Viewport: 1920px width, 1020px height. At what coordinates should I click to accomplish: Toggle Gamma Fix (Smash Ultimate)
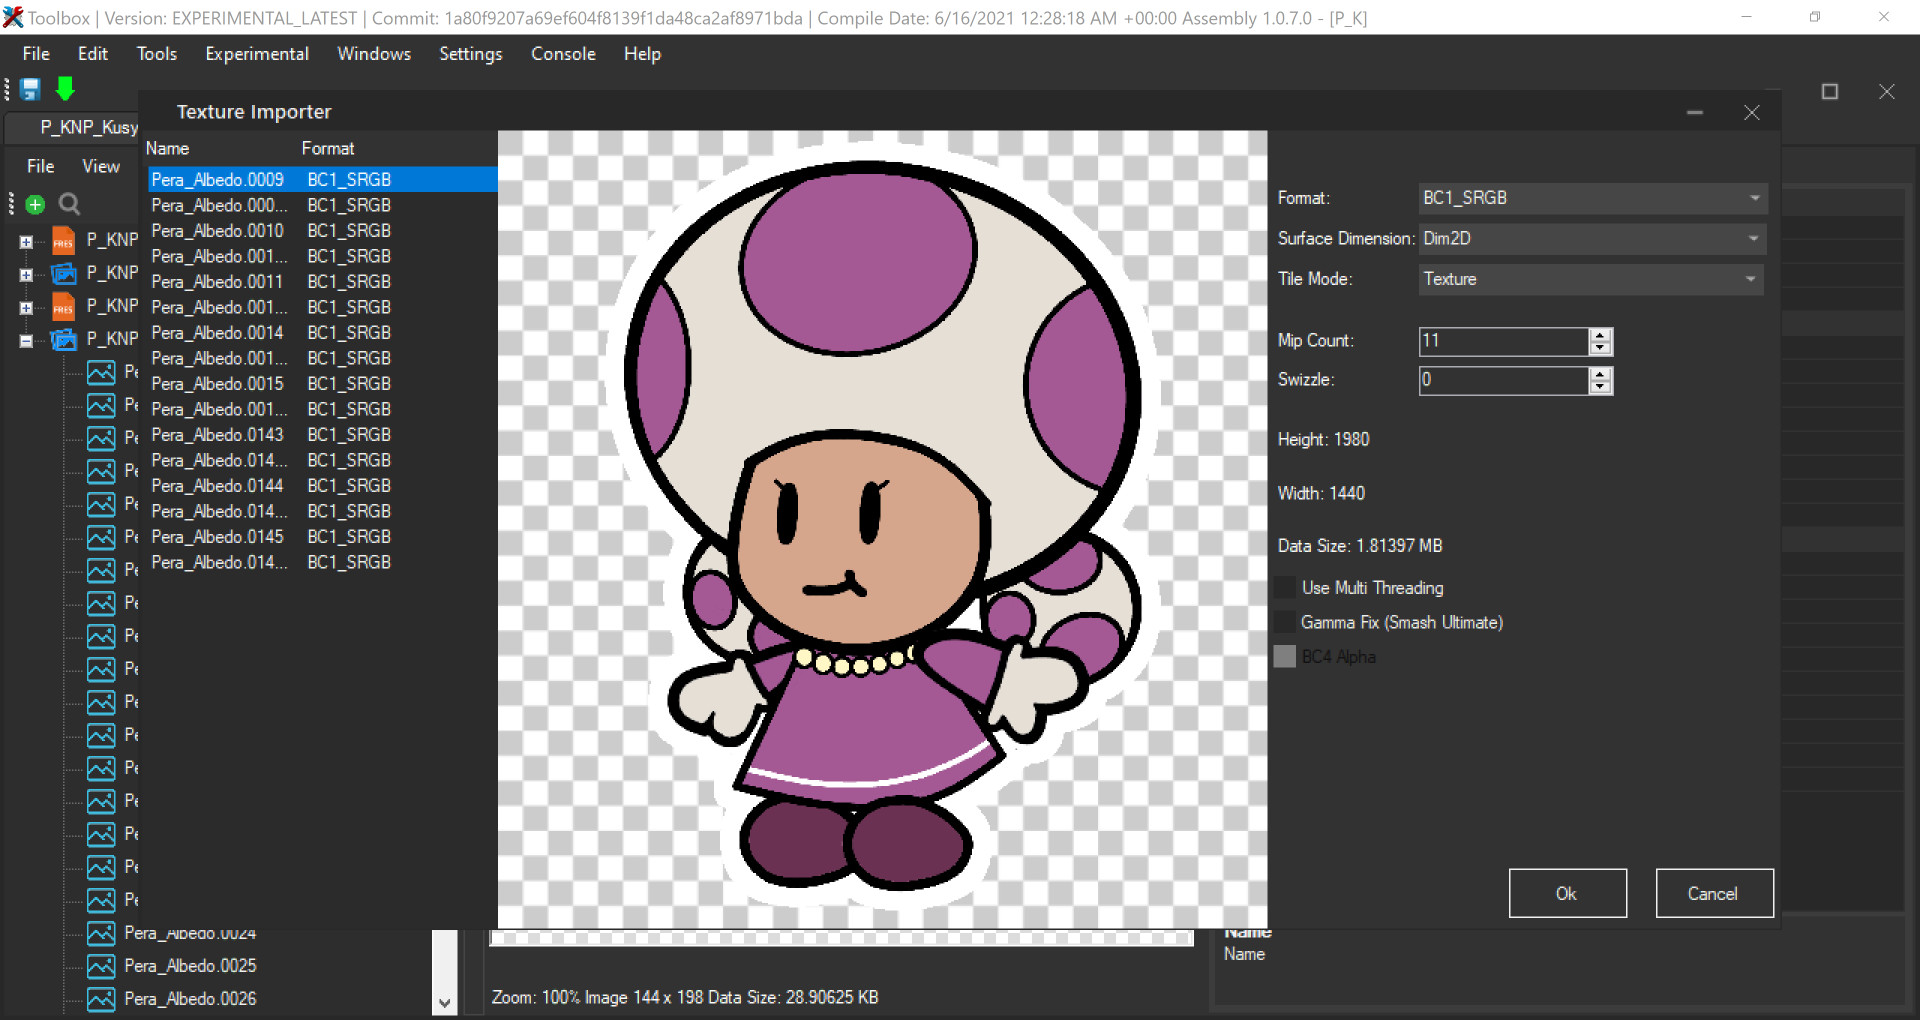pos(1283,621)
